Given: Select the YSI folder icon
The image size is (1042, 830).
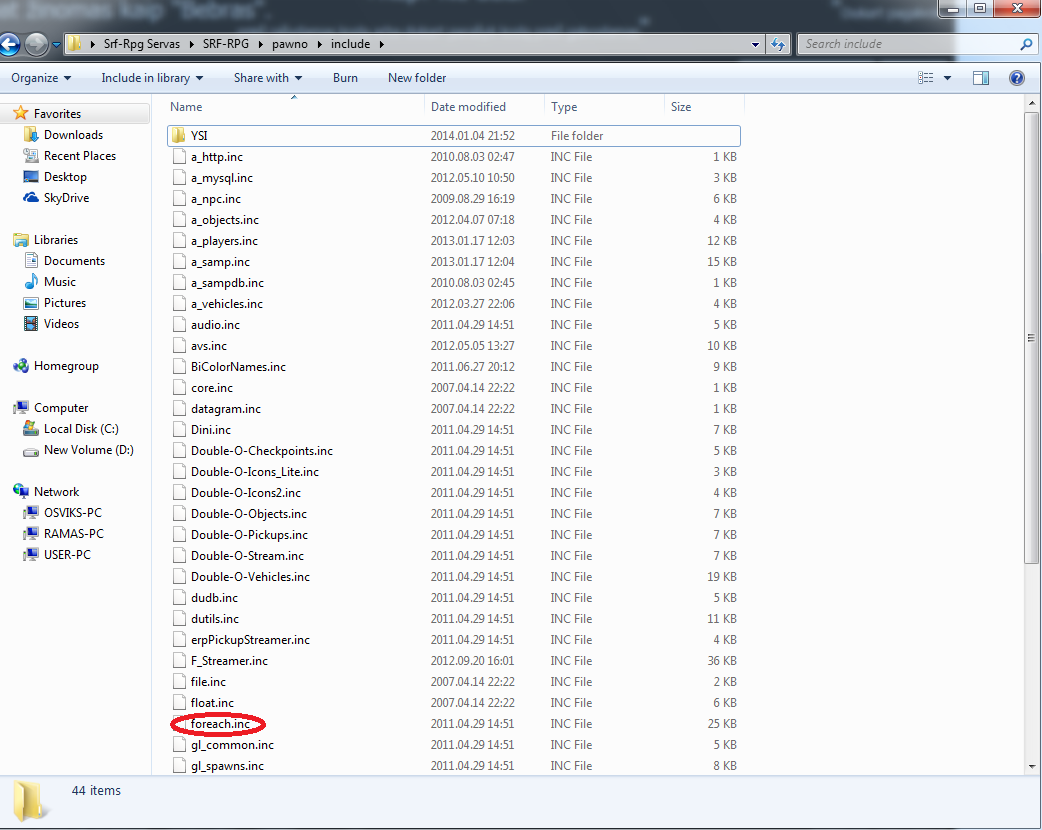Looking at the screenshot, I should 178,136.
